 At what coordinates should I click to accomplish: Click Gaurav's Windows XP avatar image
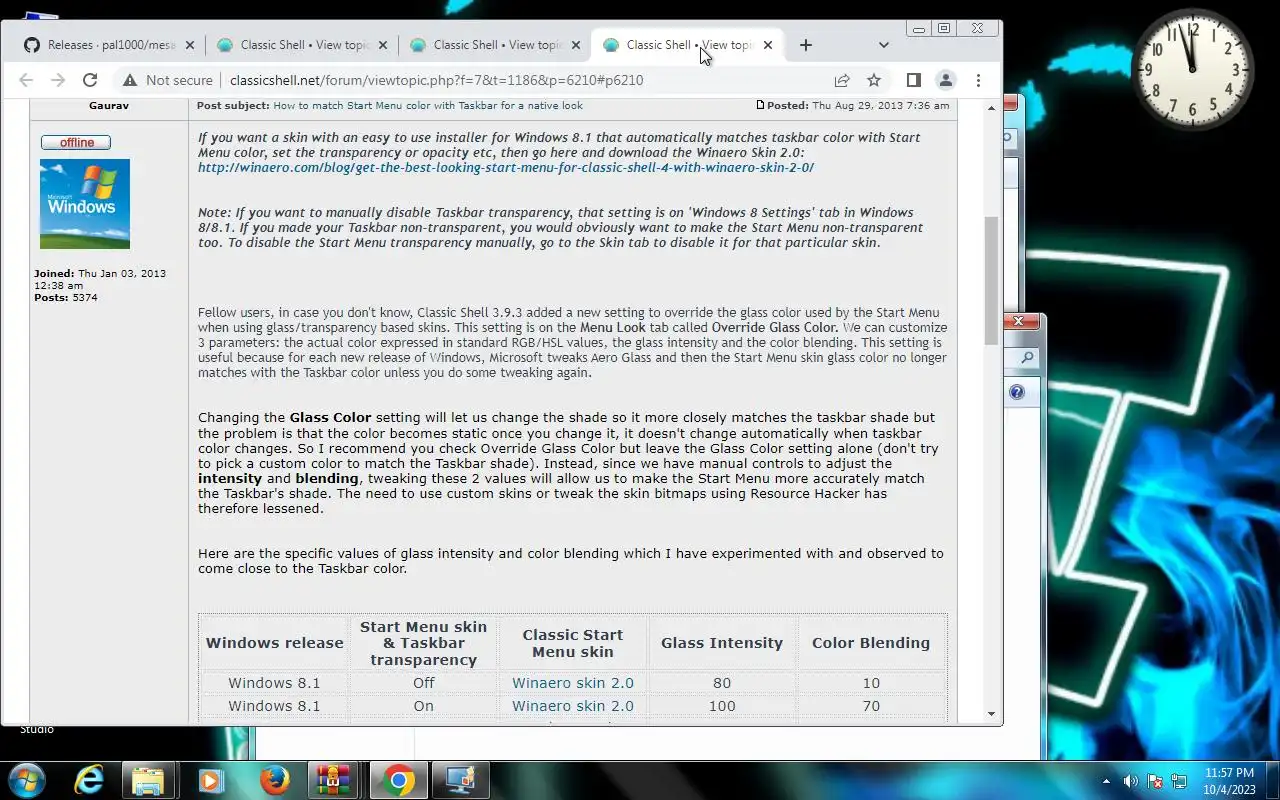pos(85,204)
